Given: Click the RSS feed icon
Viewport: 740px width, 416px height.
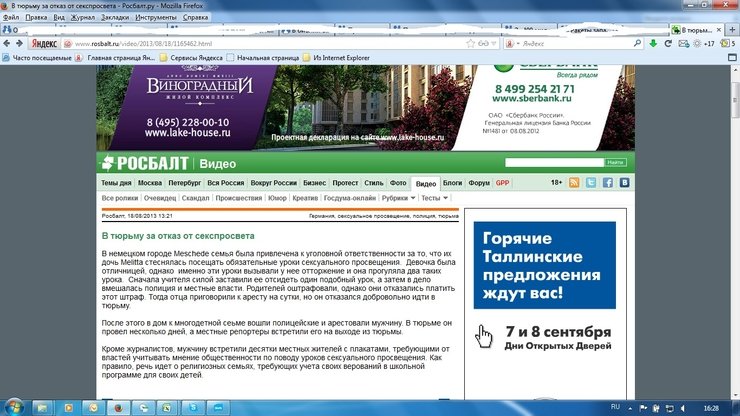Looking at the screenshot, I should pyautogui.click(x=574, y=184).
